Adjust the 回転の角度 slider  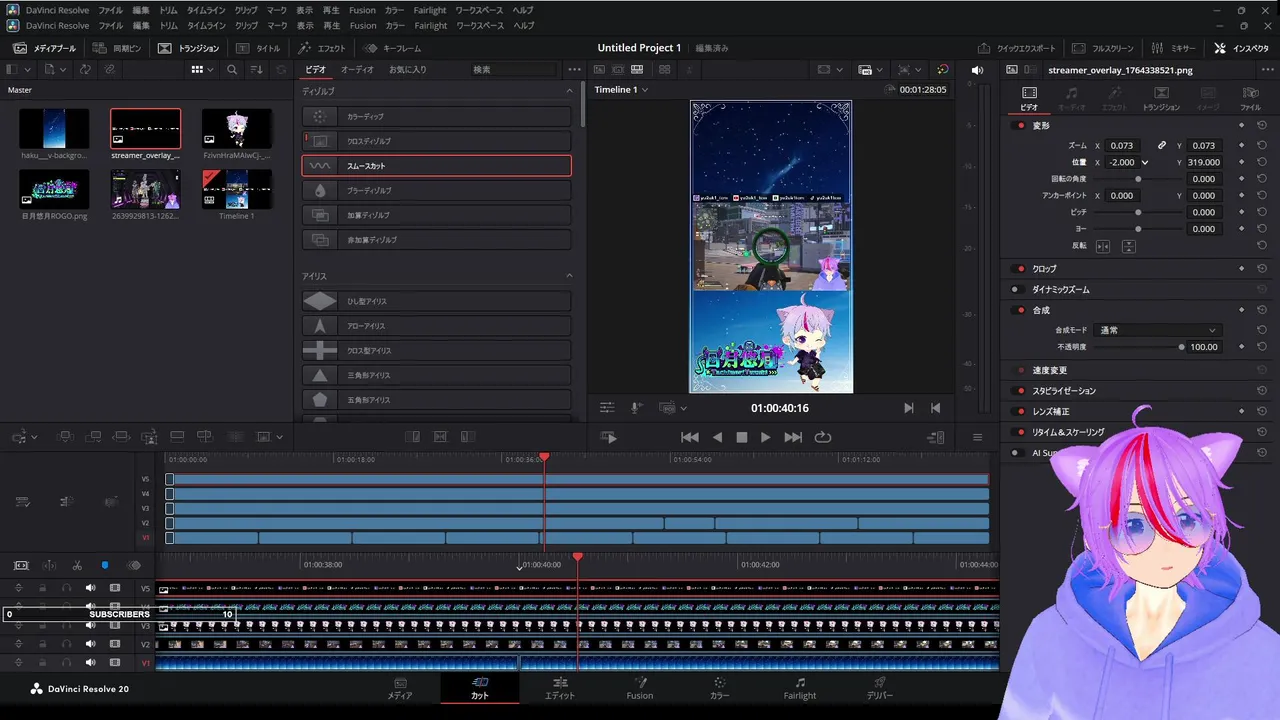click(1138, 179)
